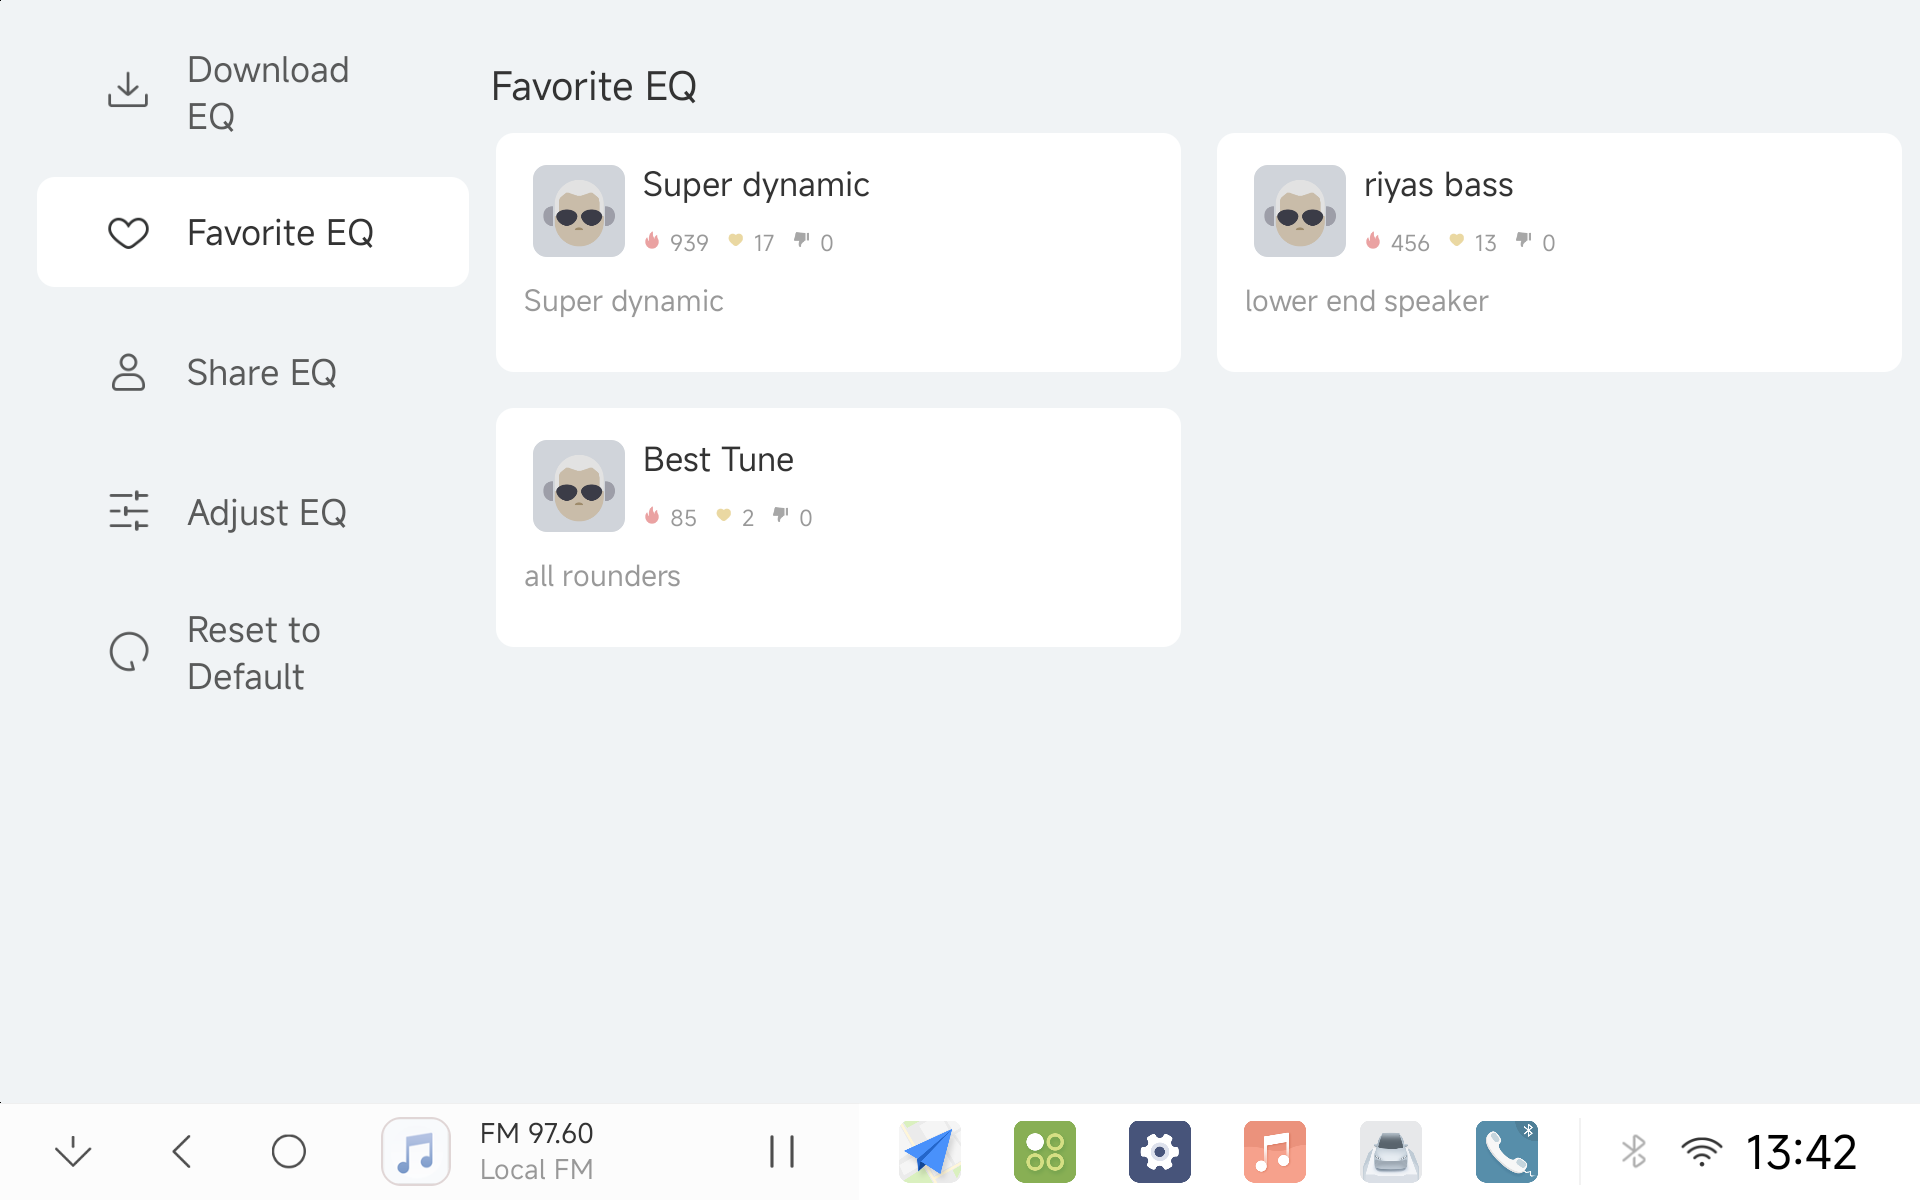Pause the FM 97.60 radio playback
1920x1200 pixels.
pyautogui.click(x=782, y=1151)
